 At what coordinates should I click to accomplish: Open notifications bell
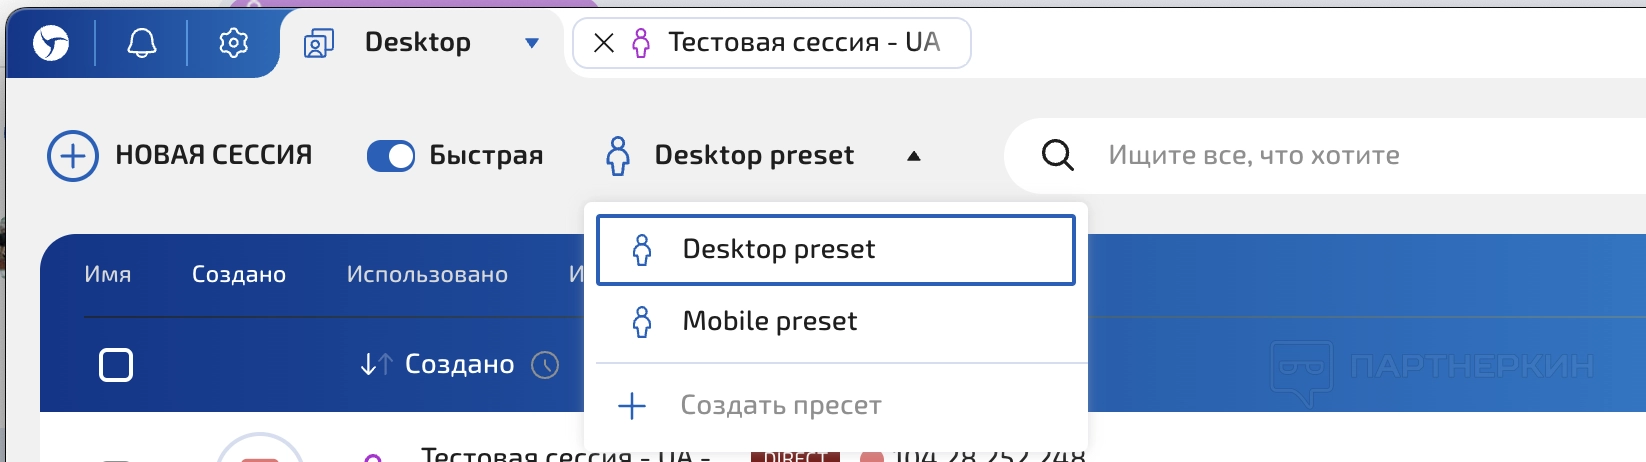142,43
